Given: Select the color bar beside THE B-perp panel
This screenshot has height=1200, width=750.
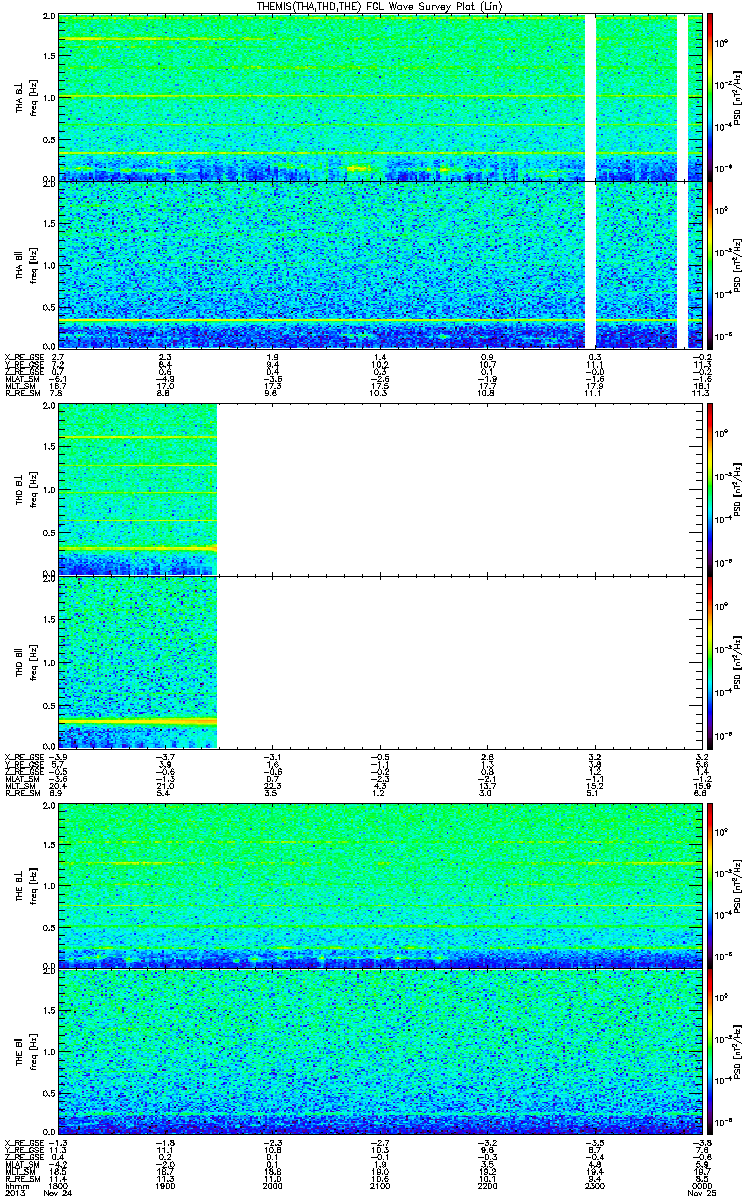Looking at the screenshot, I should [710, 884].
